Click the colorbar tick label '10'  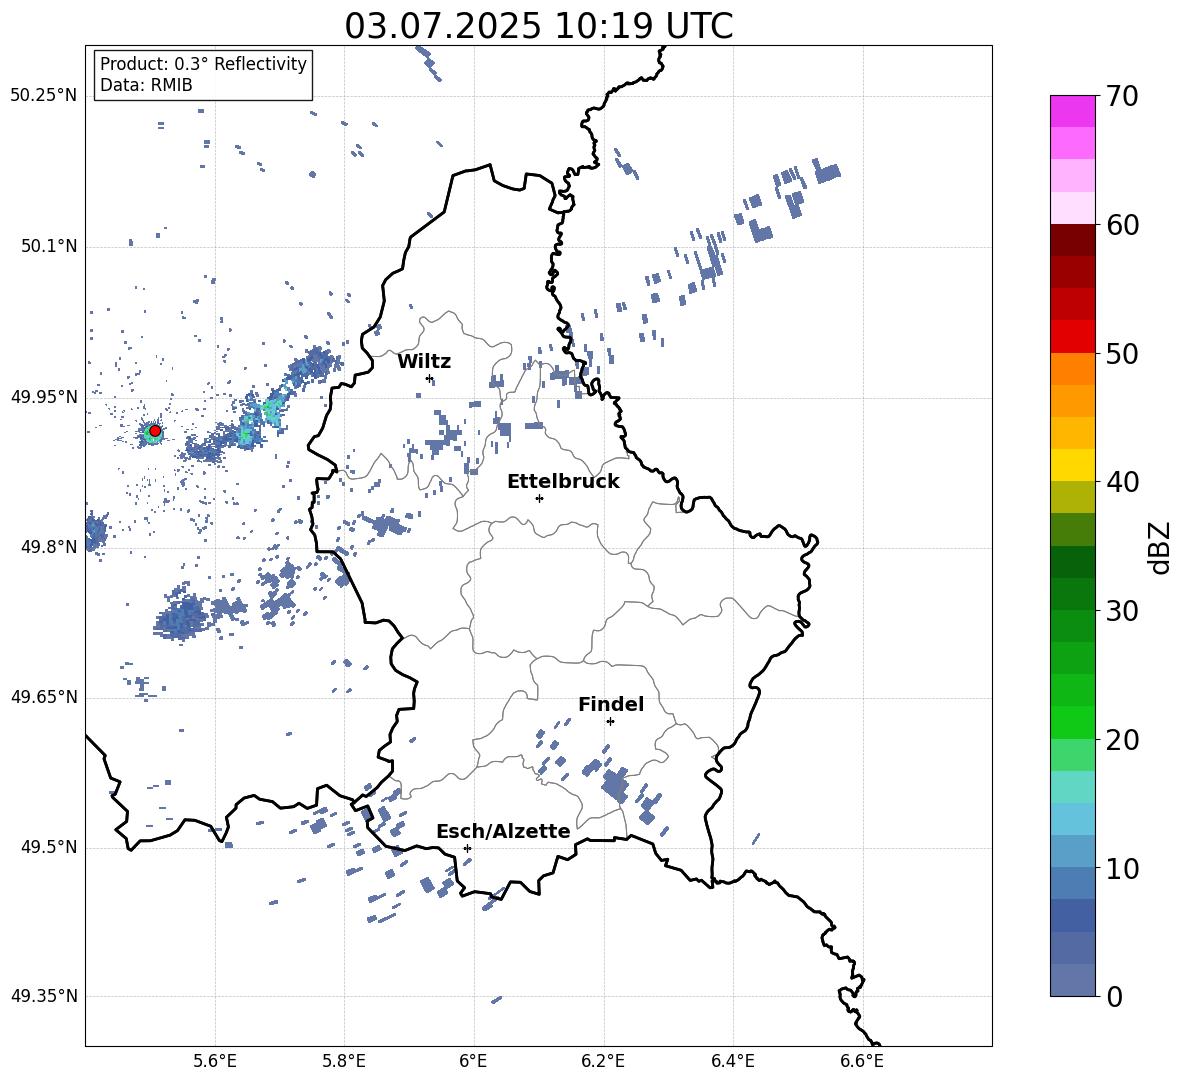coord(1122,868)
